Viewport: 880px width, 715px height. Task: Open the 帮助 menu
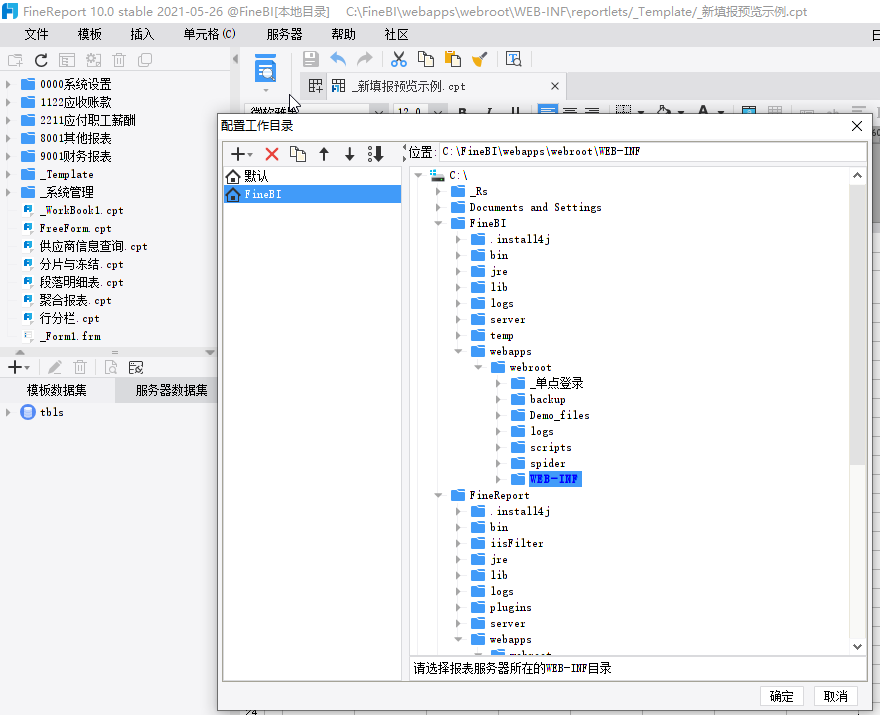pyautogui.click(x=343, y=34)
